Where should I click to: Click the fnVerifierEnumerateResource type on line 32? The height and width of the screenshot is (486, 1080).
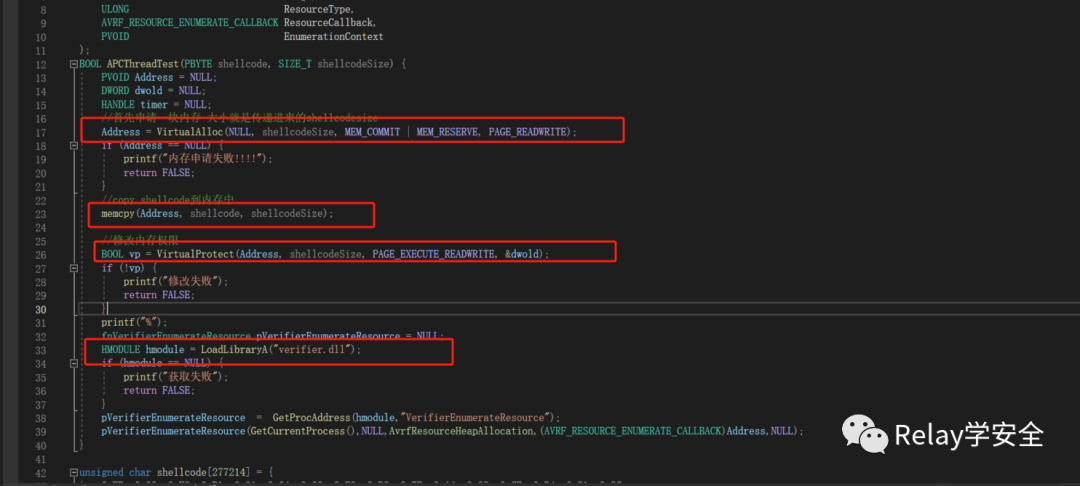tap(176, 336)
